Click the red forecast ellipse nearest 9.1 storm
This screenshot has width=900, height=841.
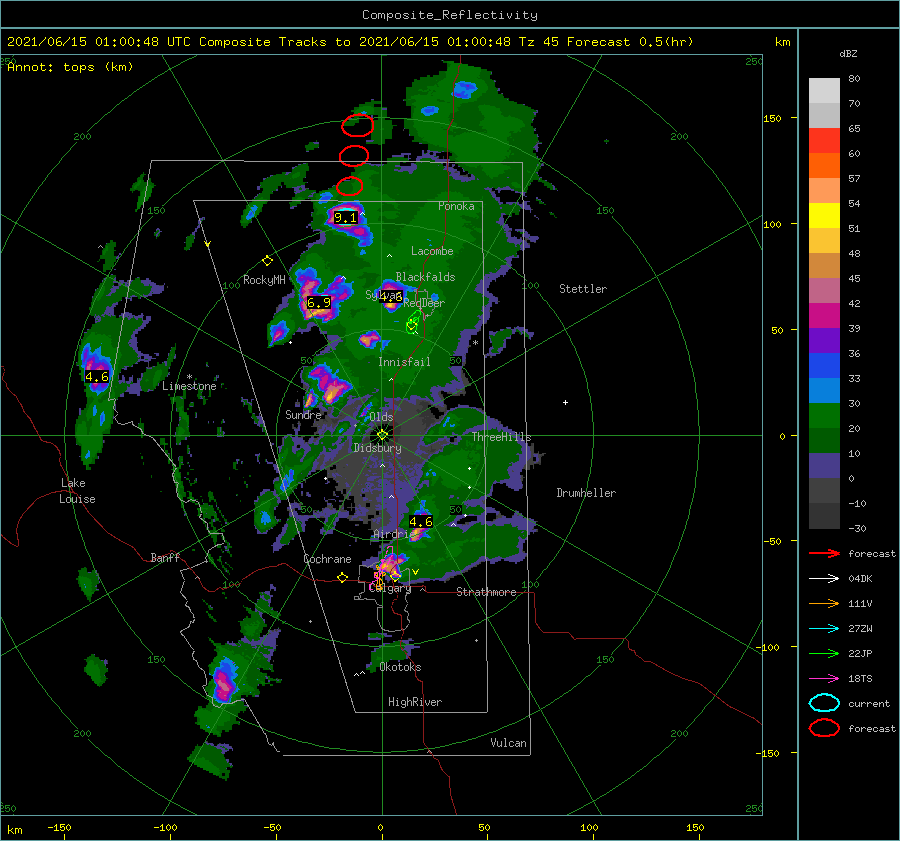coord(350,186)
